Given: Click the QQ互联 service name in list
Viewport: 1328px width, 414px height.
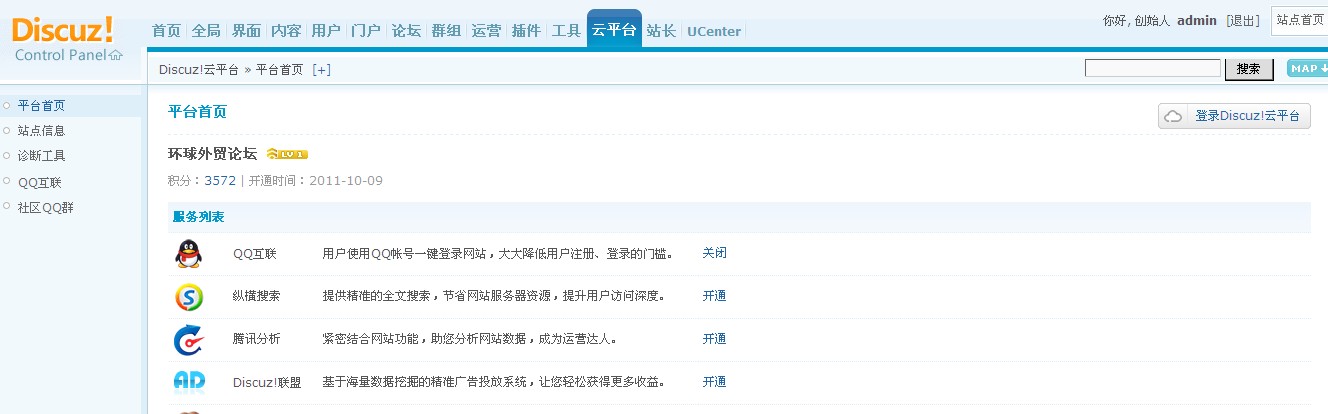Looking at the screenshot, I should click(x=255, y=254).
